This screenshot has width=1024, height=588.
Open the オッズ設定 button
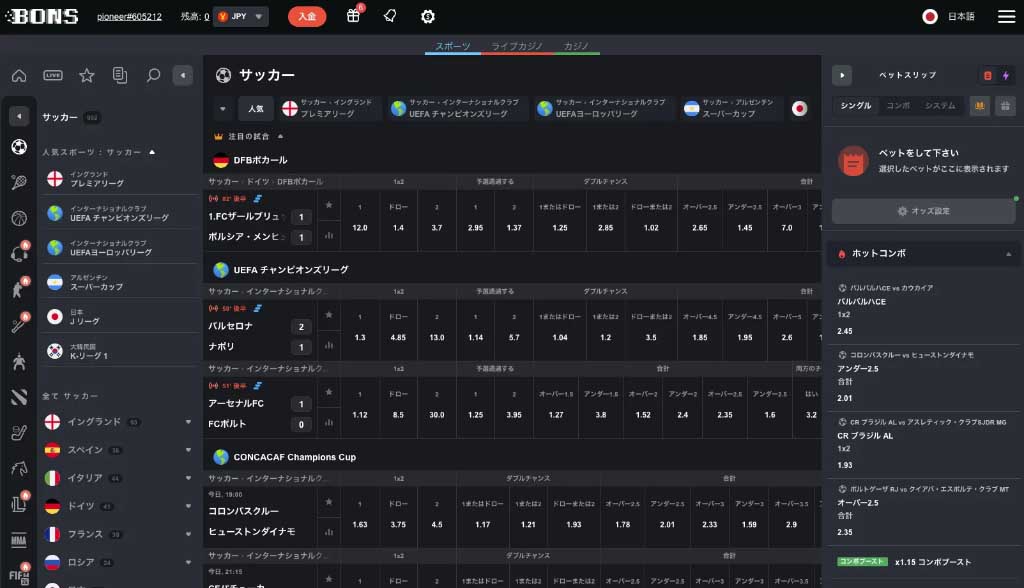pyautogui.click(x=923, y=211)
